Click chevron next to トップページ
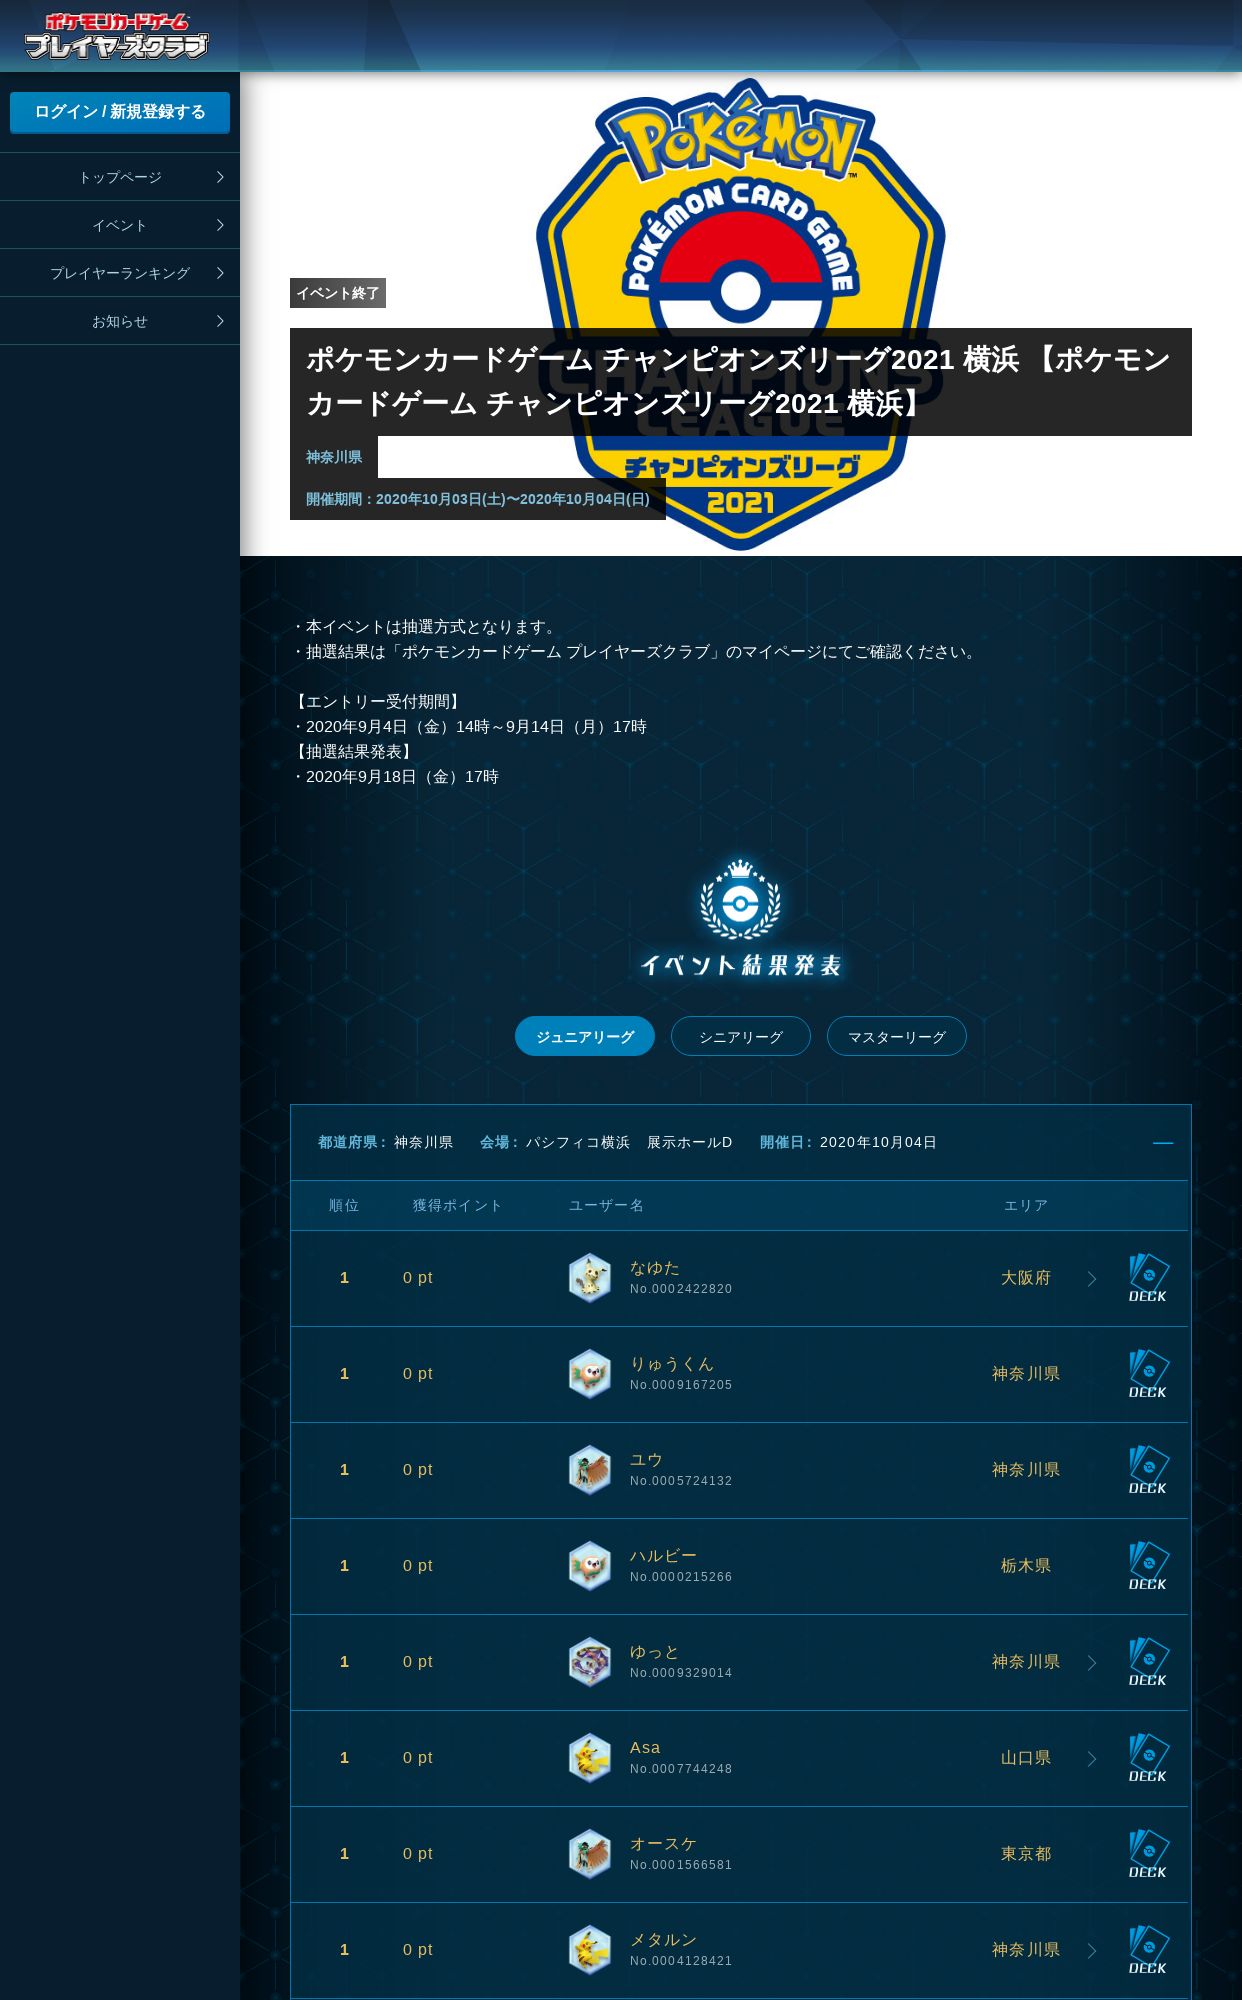 tap(220, 177)
